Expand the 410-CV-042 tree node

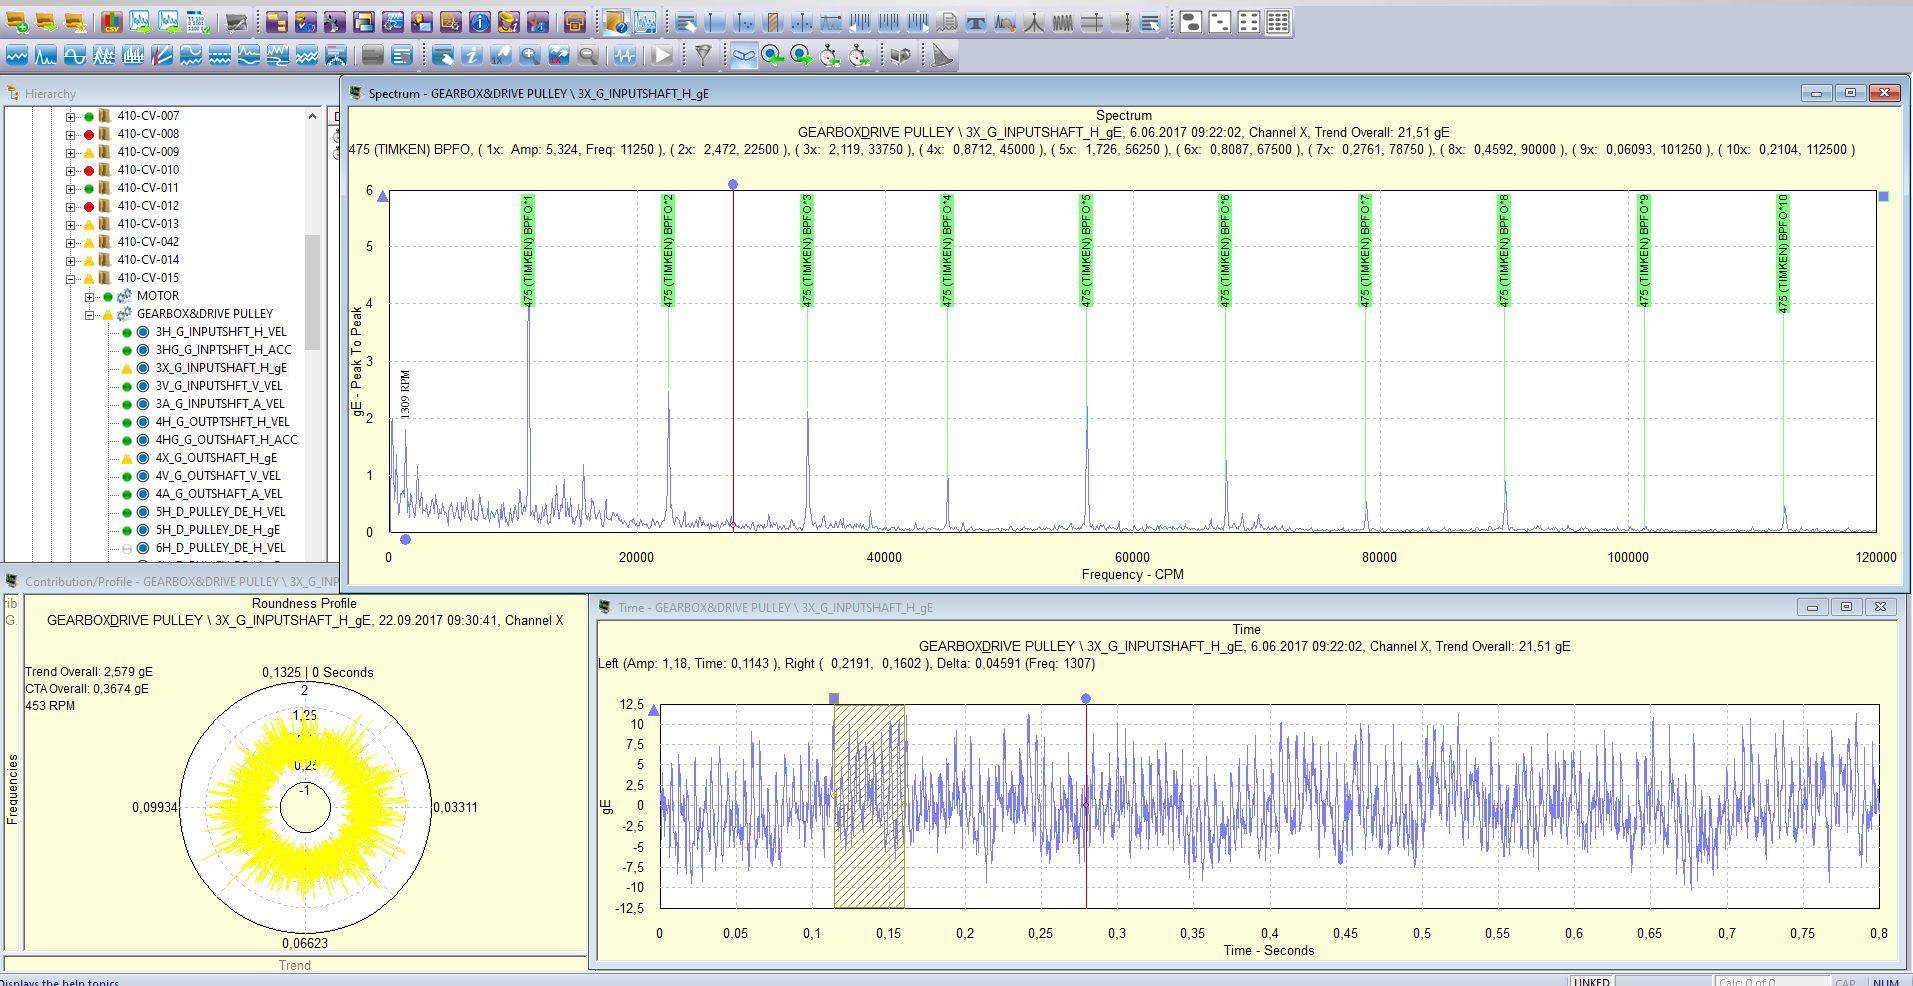click(x=71, y=242)
